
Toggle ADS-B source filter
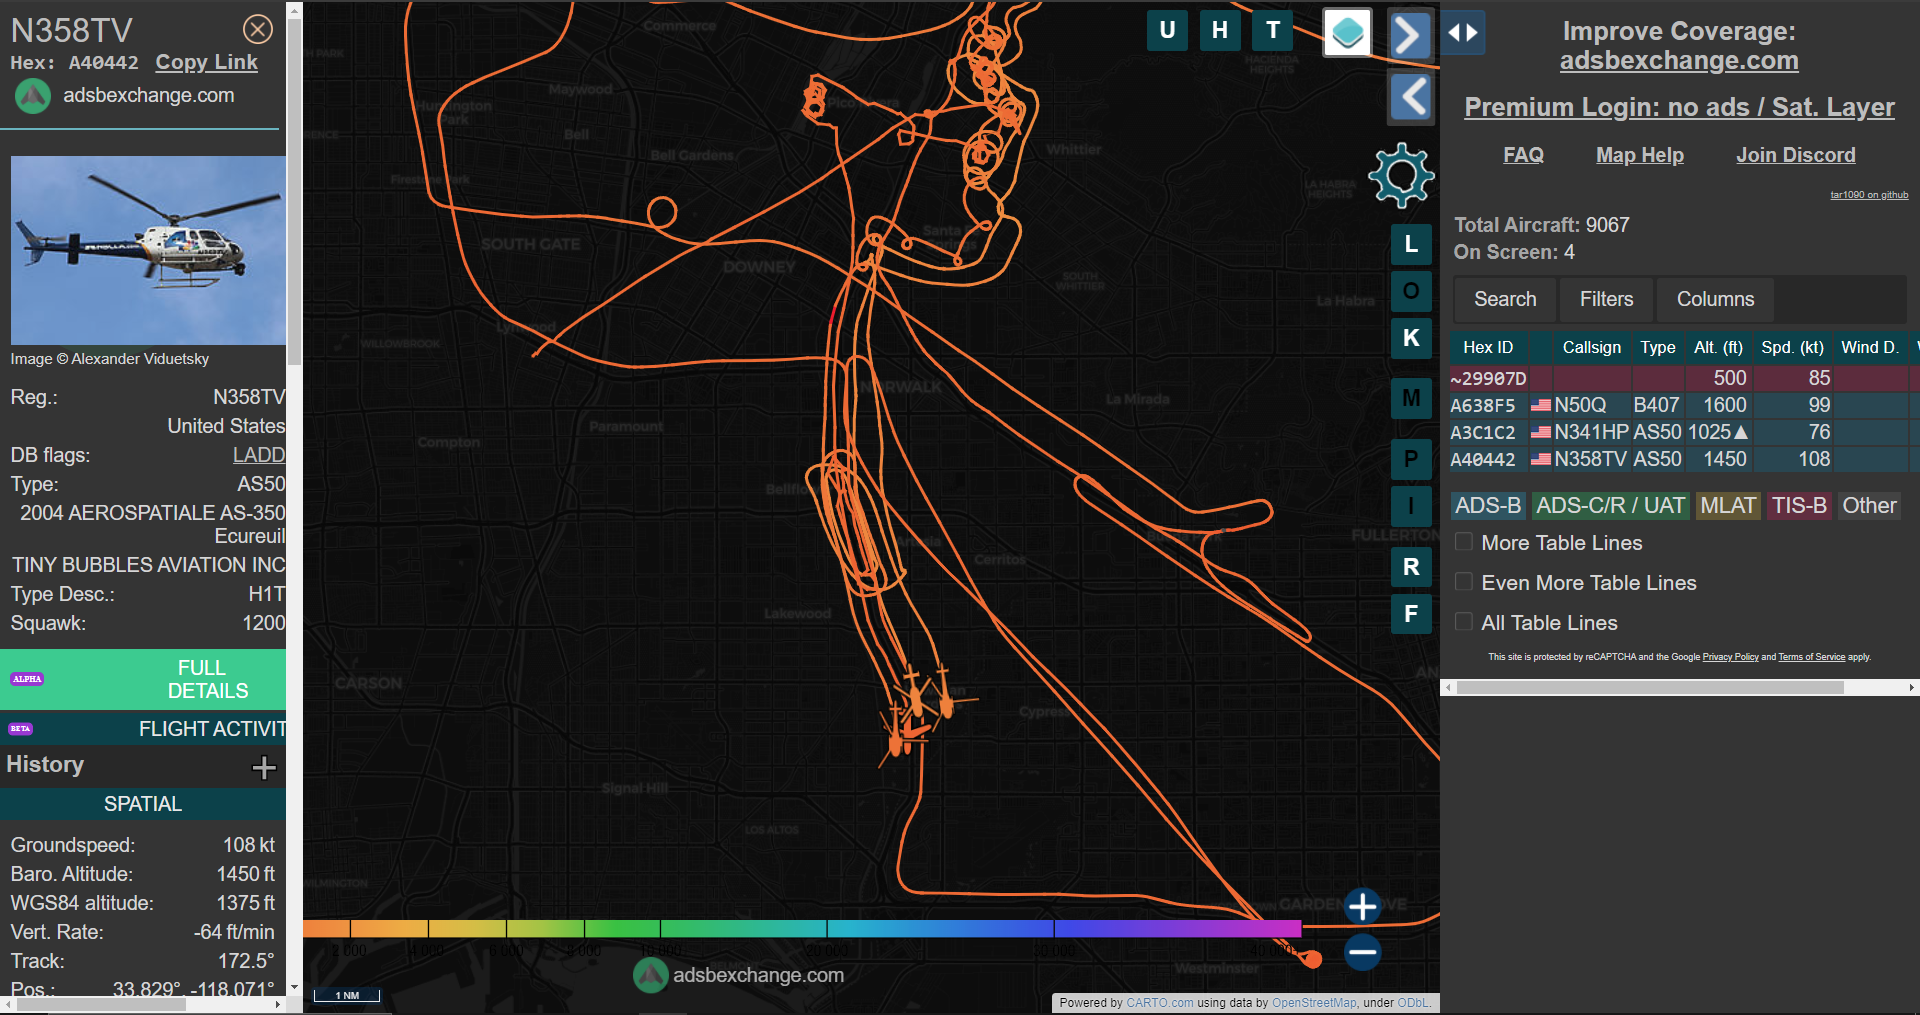[x=1488, y=506]
